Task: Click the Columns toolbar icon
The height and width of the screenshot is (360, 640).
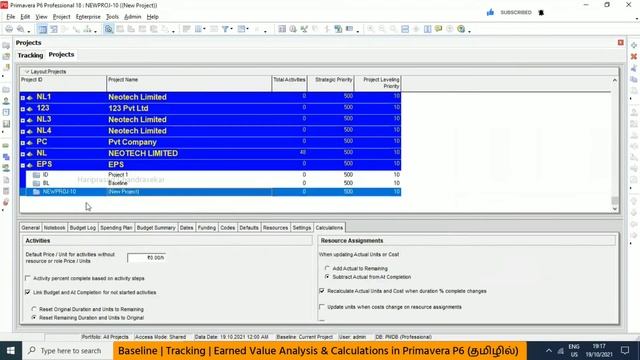Action: [199, 29]
